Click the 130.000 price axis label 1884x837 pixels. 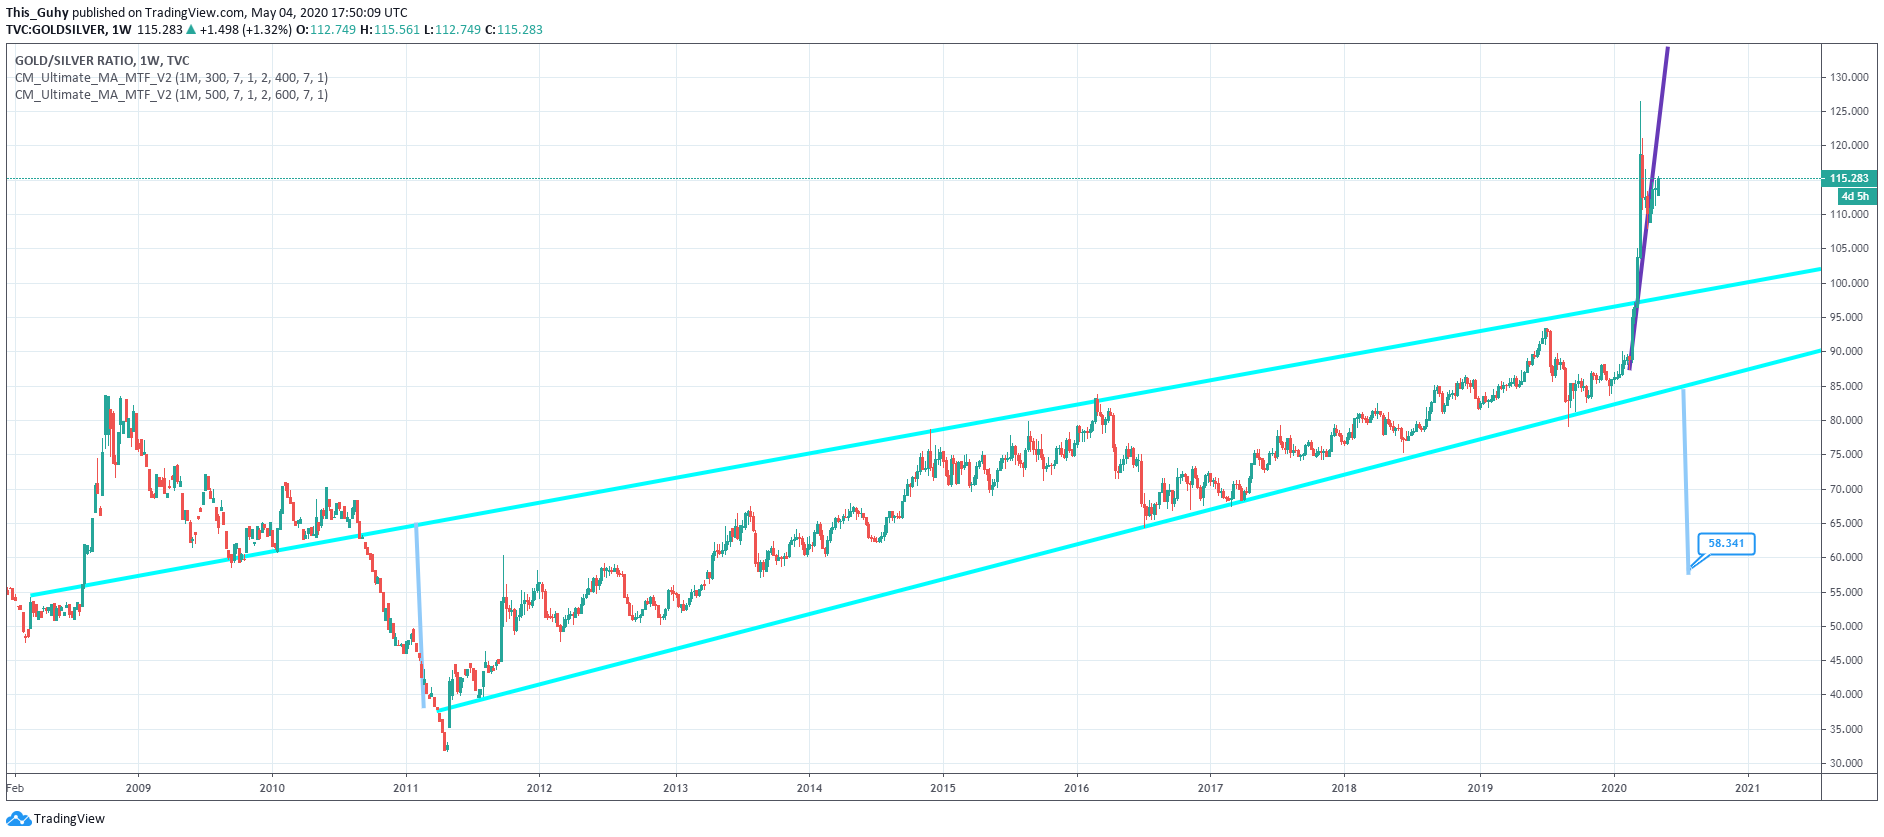1849,77
